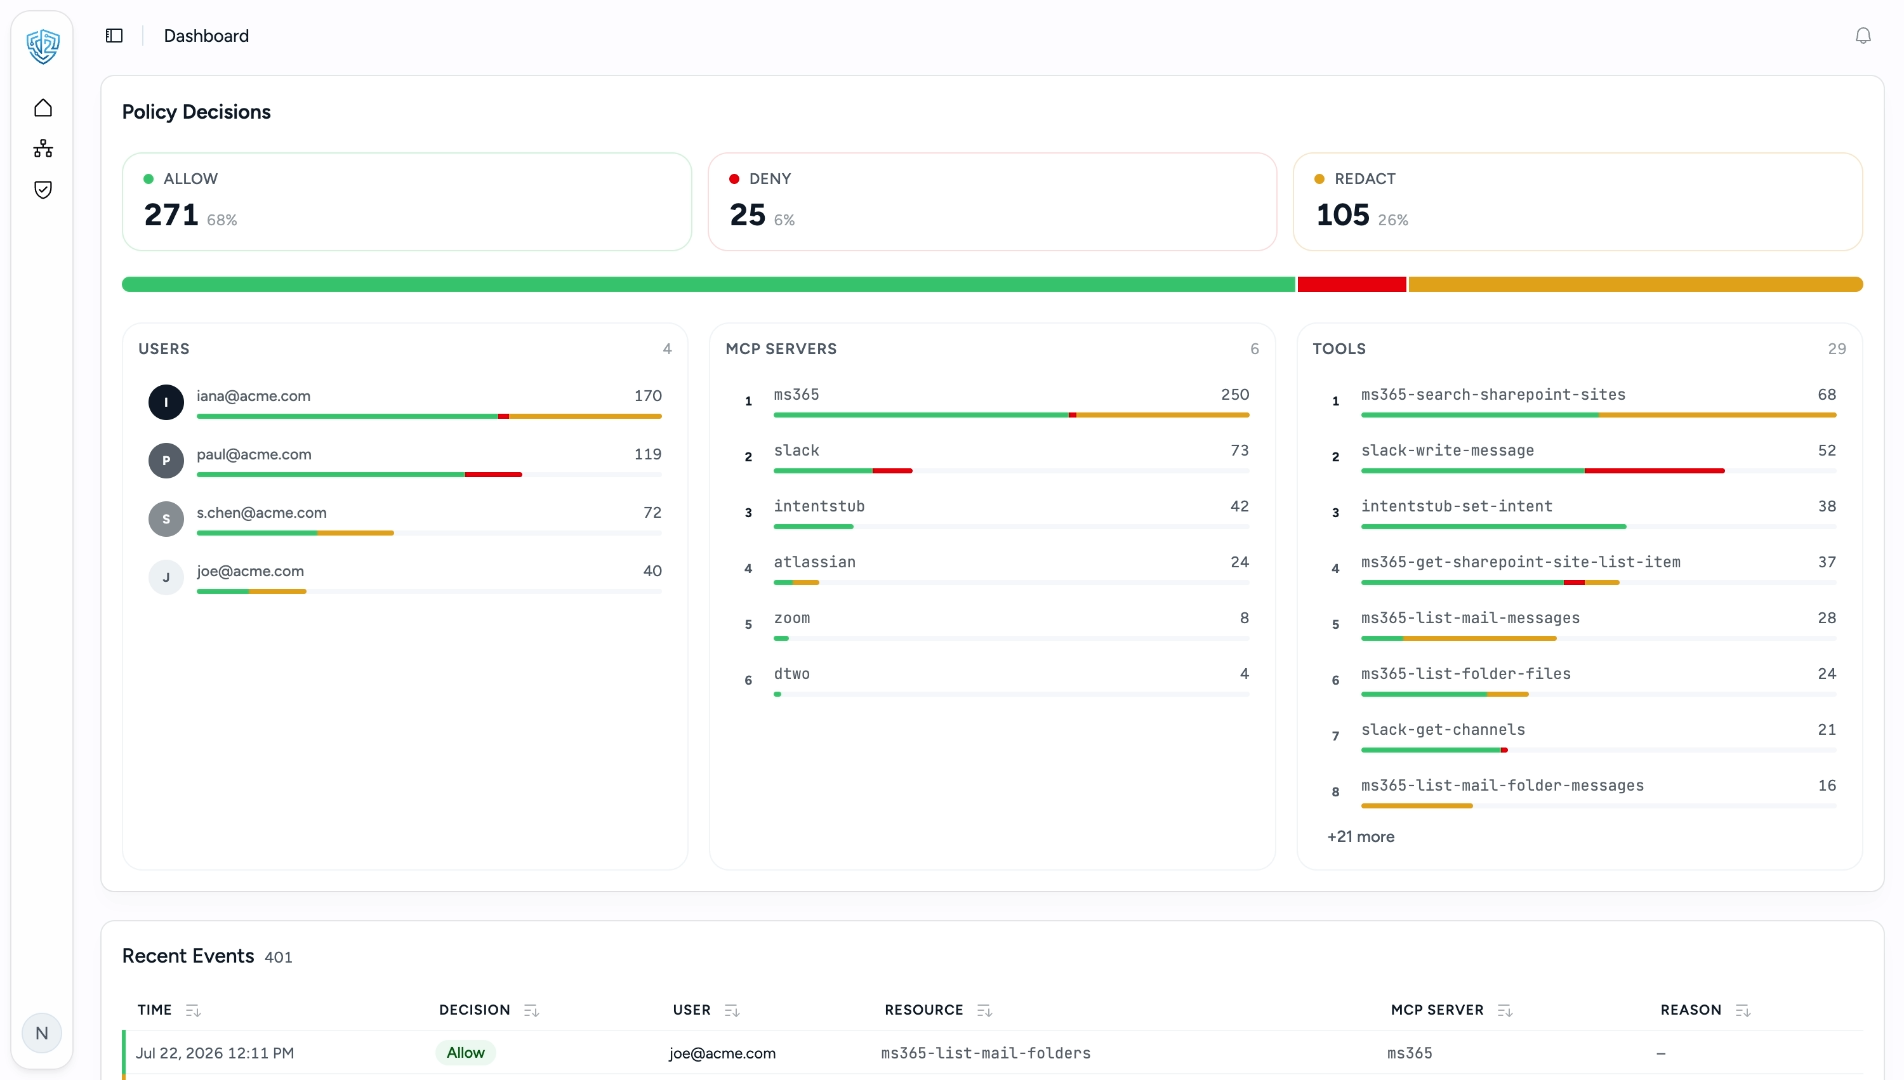The image size is (1904, 1080).
Task: Open the N user avatar menu
Action: click(42, 1033)
